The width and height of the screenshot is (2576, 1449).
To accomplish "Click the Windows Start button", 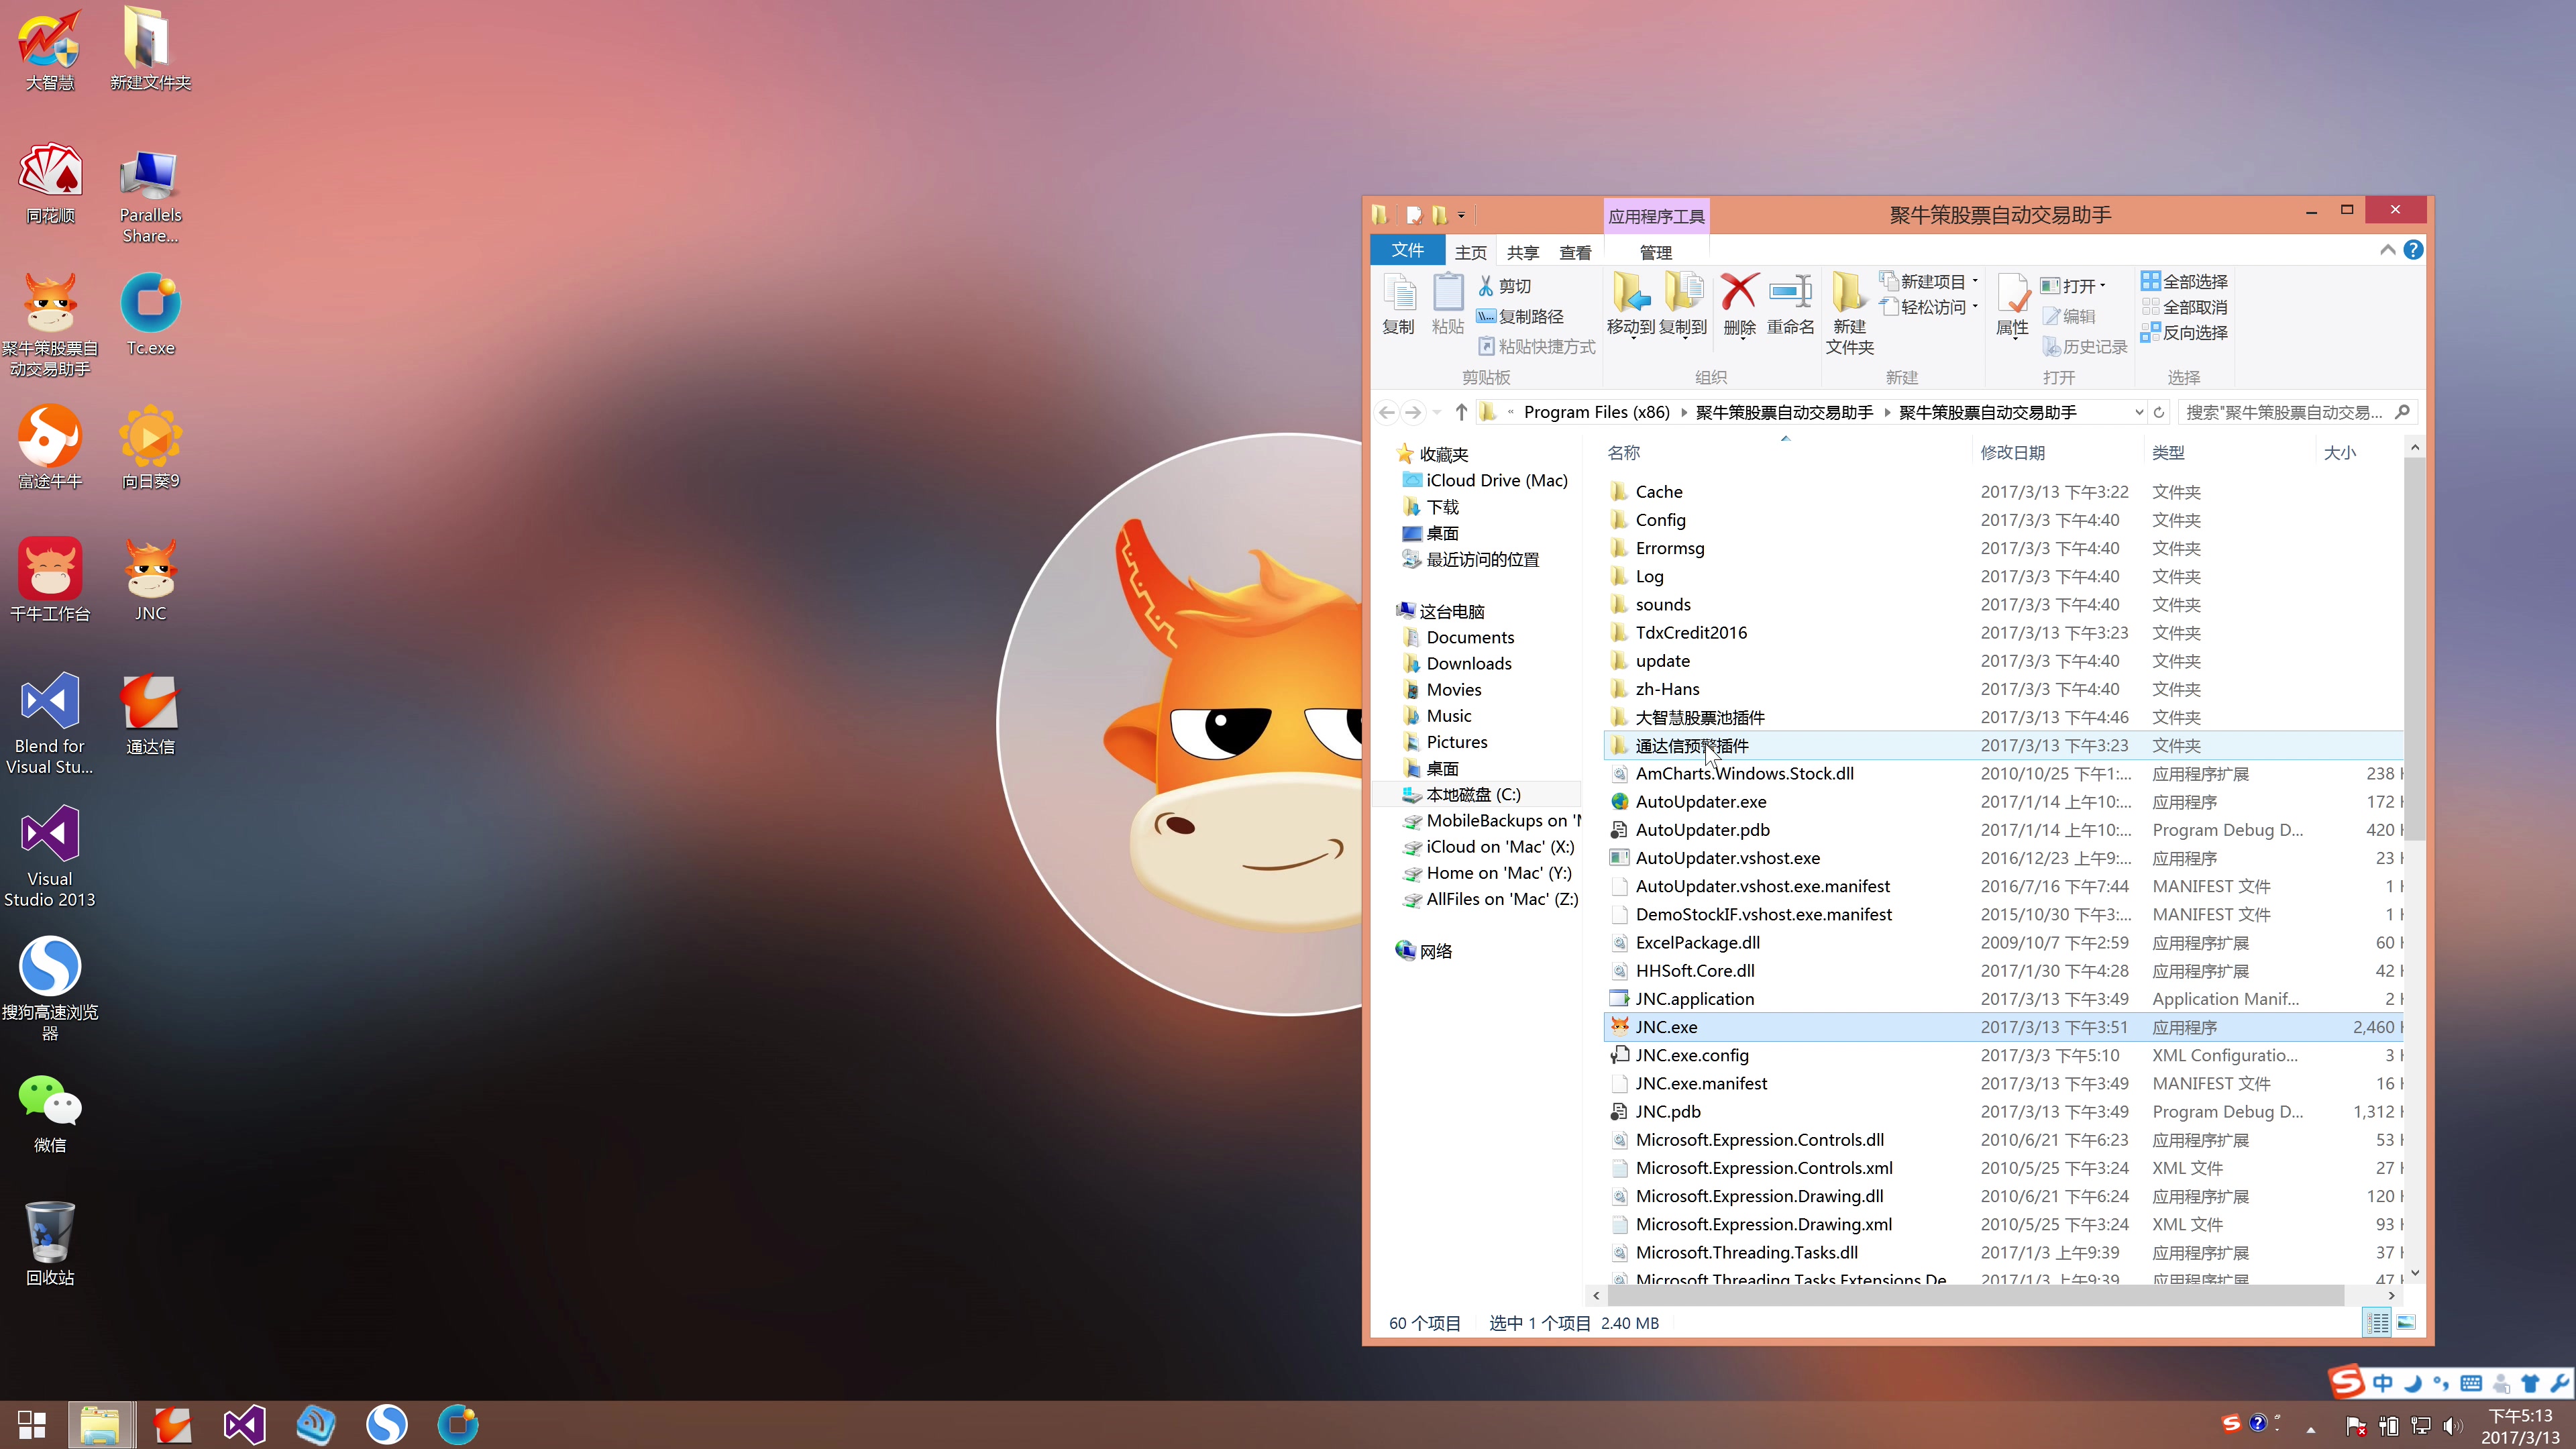I will (32, 1424).
